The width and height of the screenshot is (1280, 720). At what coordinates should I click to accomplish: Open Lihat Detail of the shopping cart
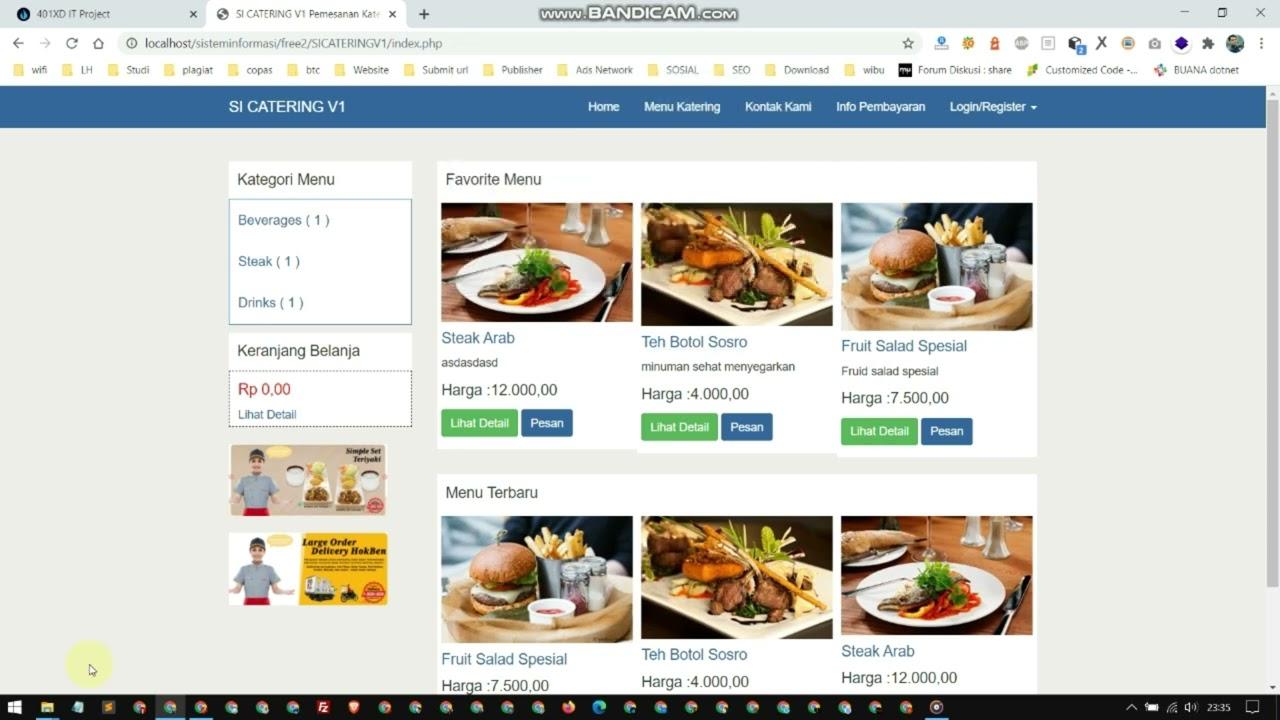click(267, 414)
